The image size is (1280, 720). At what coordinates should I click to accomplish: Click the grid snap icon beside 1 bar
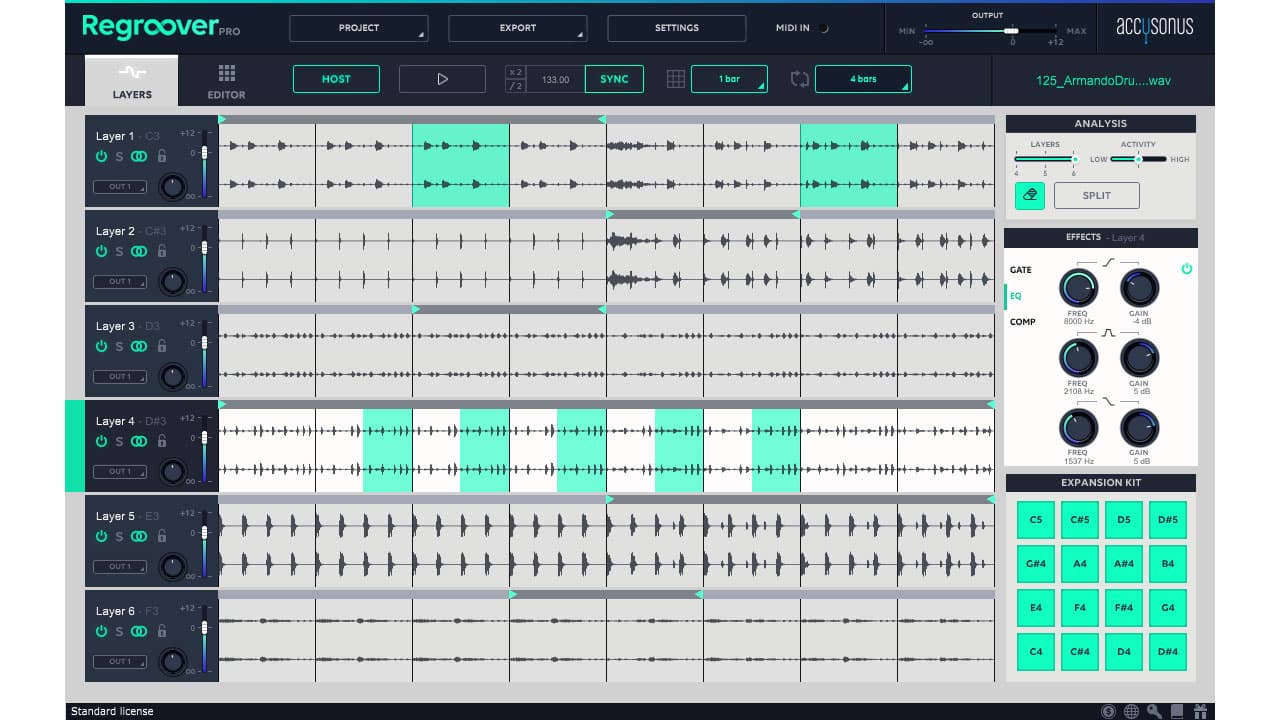tap(676, 79)
